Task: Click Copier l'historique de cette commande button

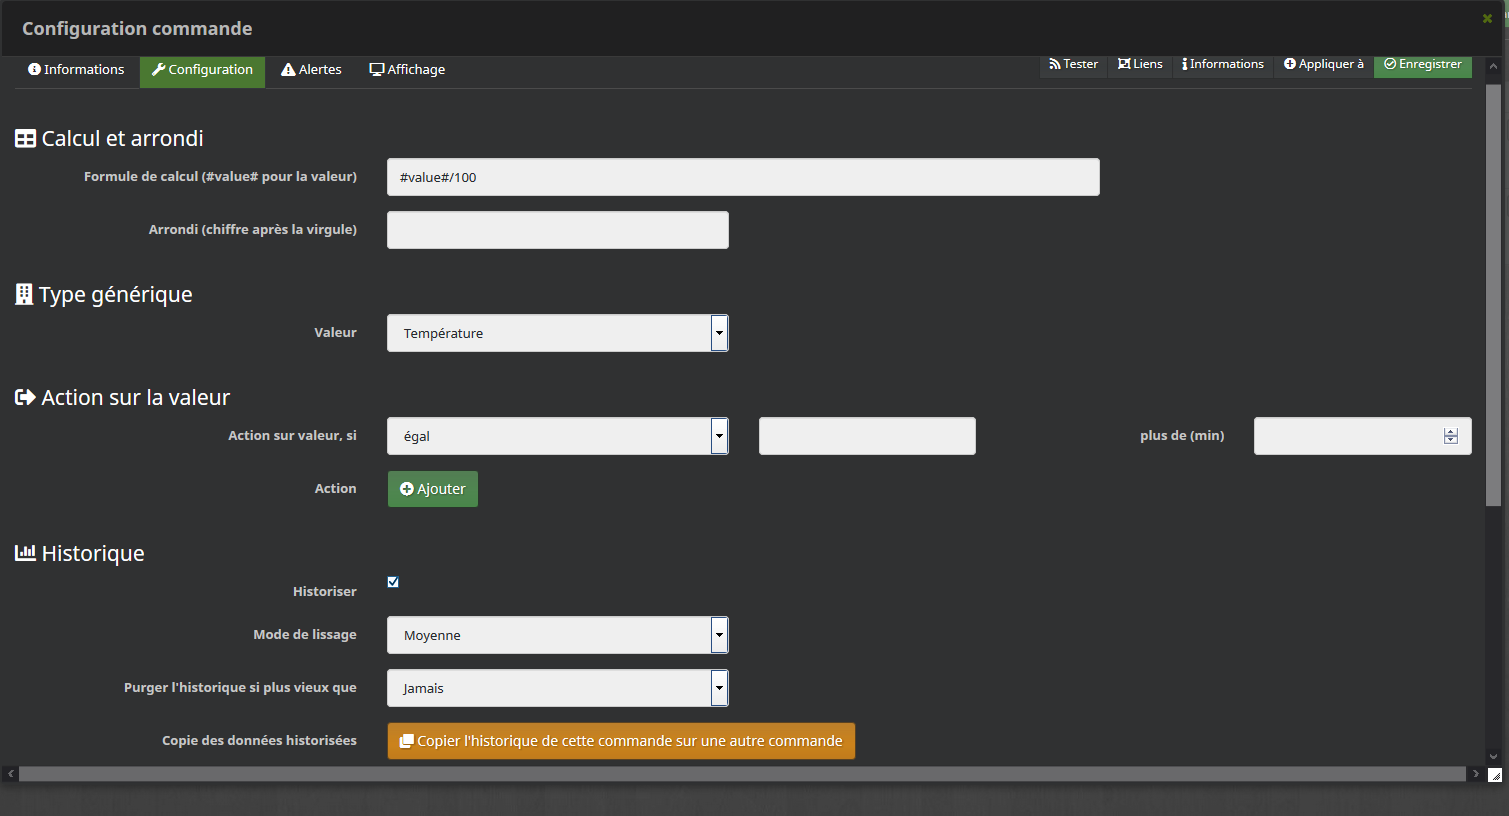Action: point(621,741)
